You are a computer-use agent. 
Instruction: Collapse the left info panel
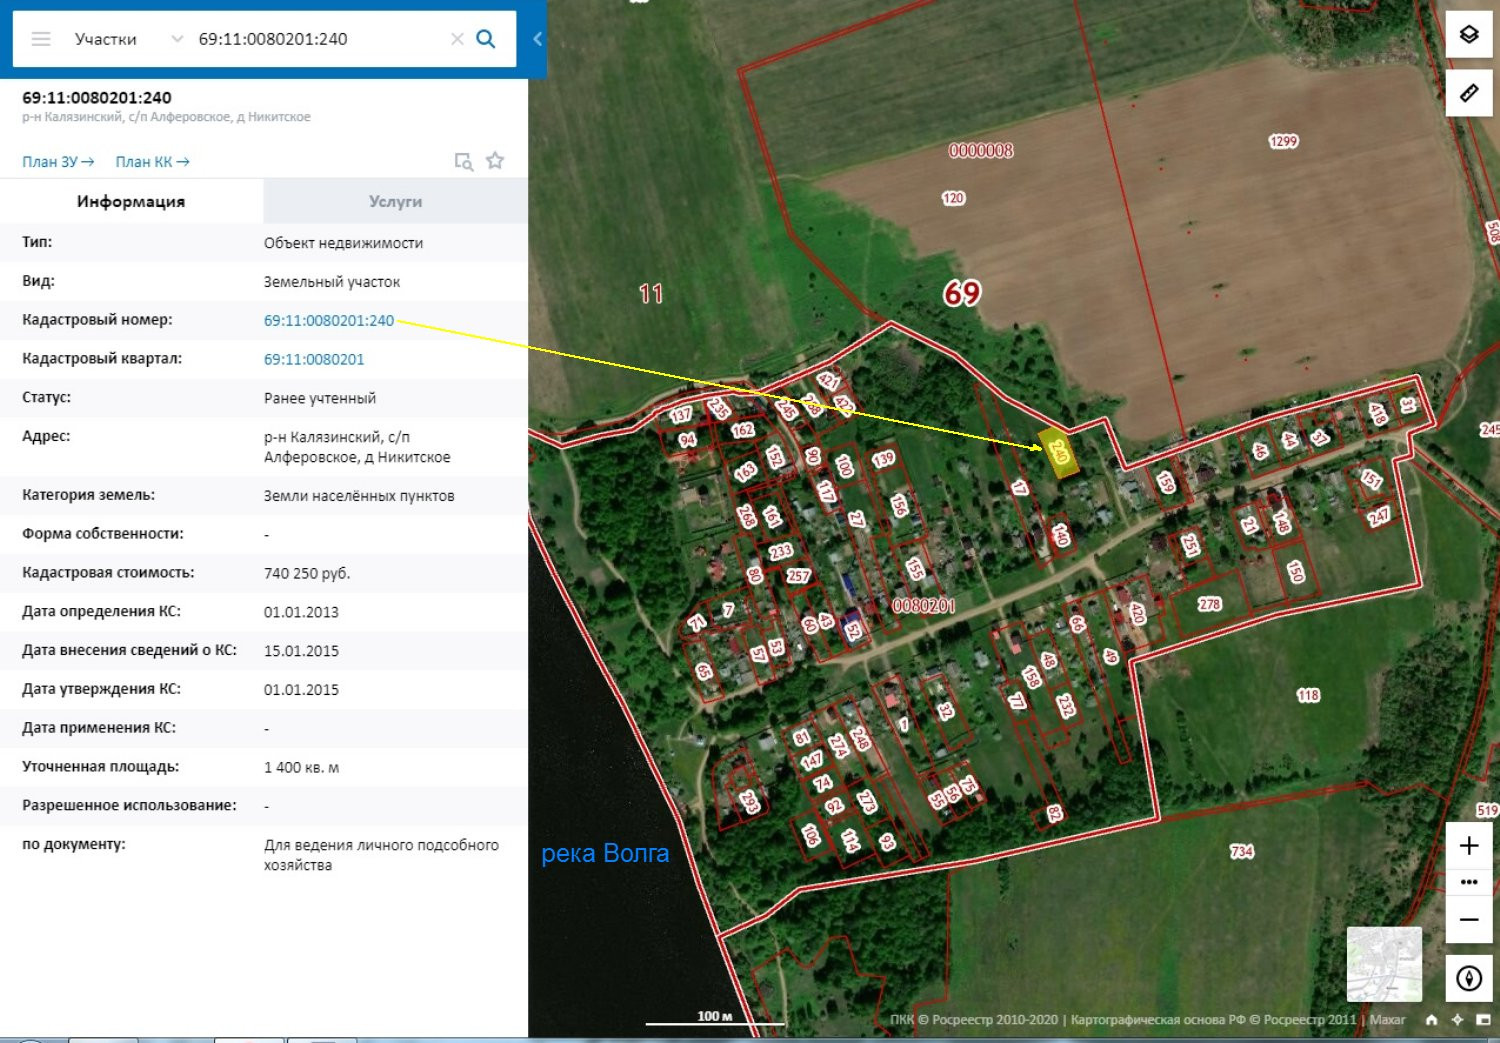click(x=537, y=39)
